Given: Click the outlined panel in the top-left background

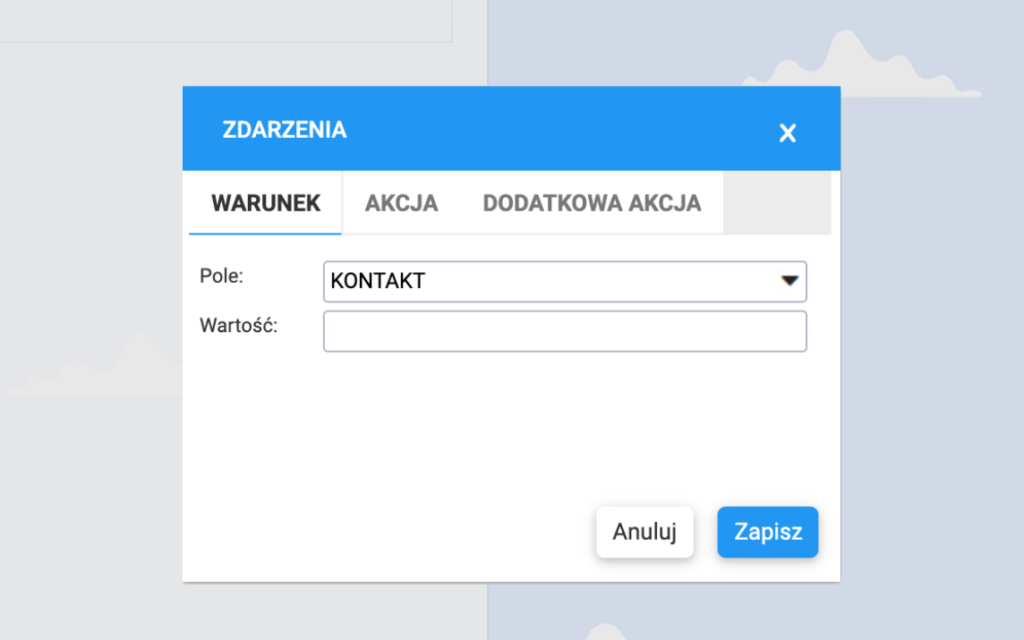Looking at the screenshot, I should click(x=220, y=20).
